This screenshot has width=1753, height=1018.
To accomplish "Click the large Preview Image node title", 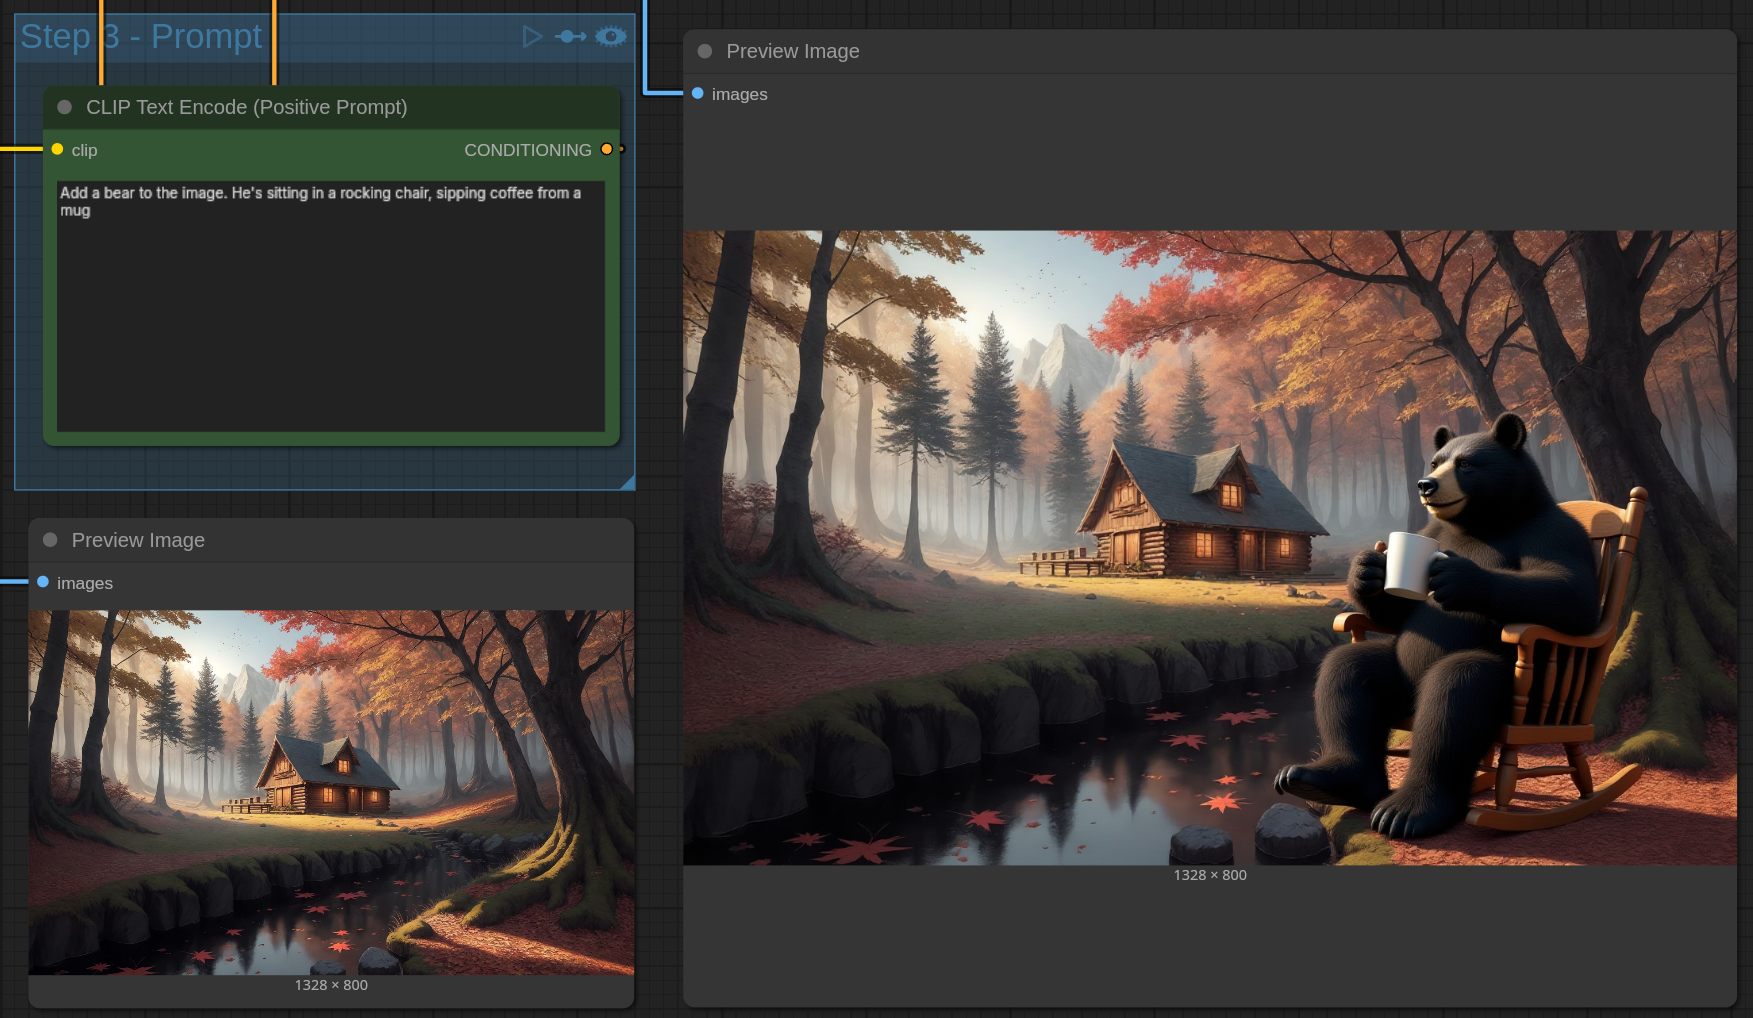I will (793, 51).
